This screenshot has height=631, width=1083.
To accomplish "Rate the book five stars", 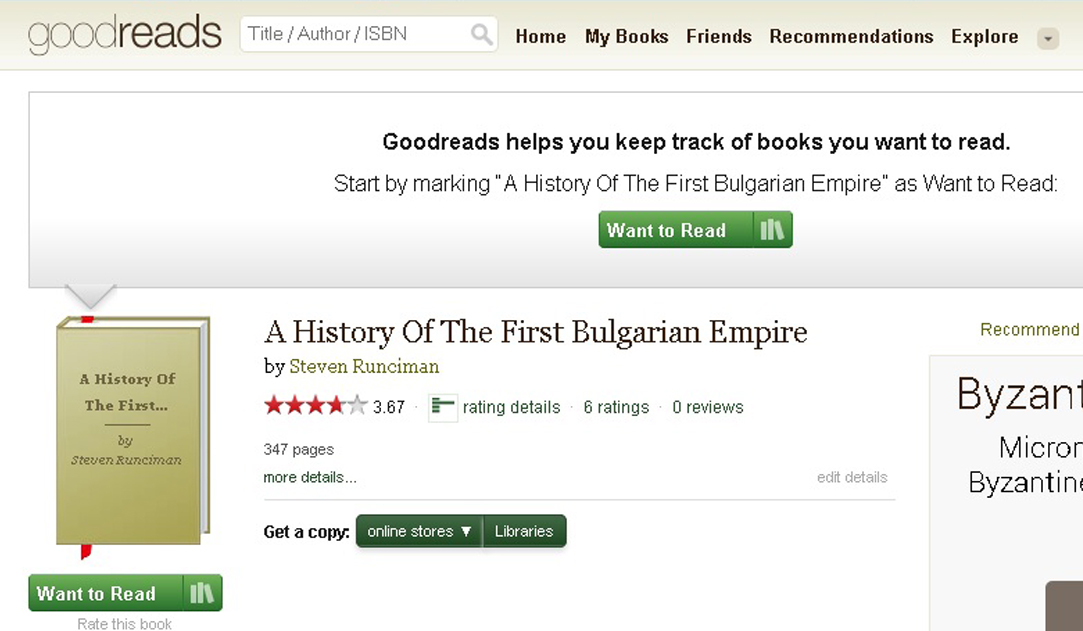I will pyautogui.click(x=358, y=406).
